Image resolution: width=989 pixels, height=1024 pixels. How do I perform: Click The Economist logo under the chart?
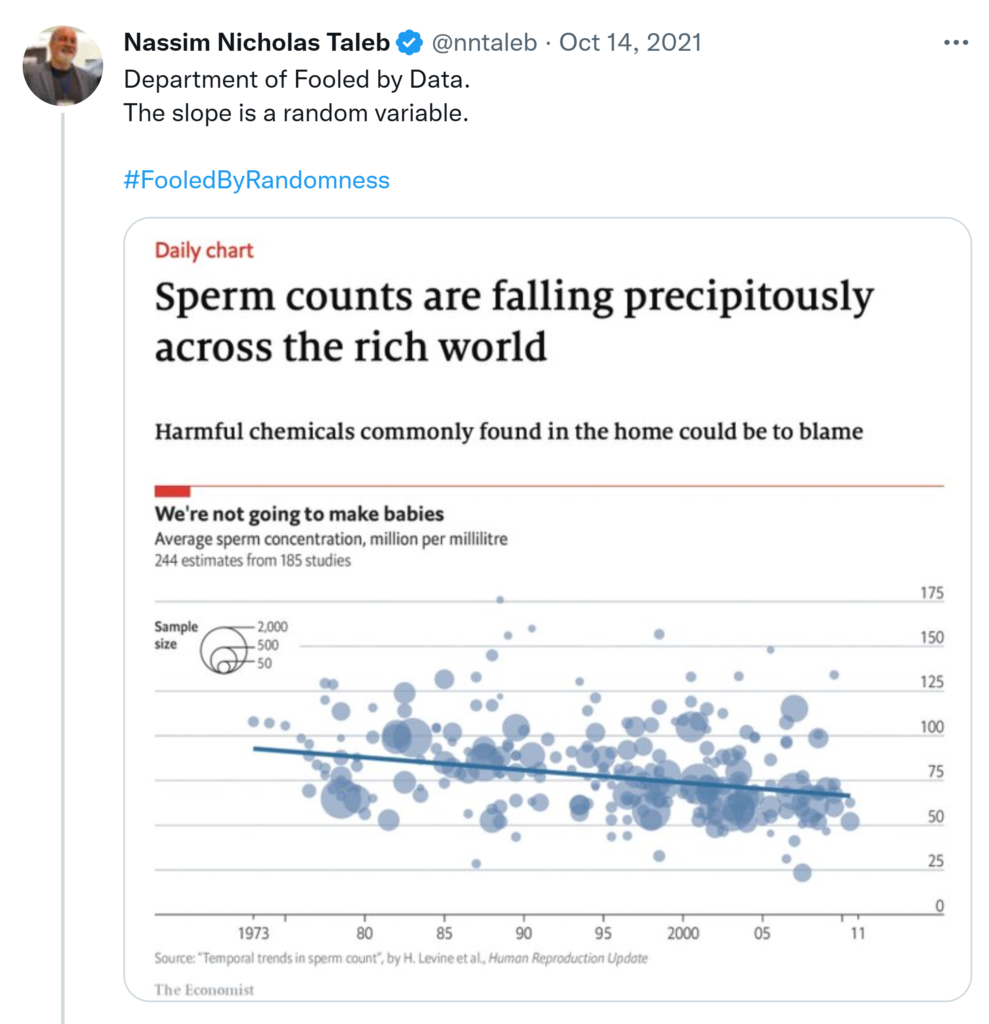(x=204, y=989)
